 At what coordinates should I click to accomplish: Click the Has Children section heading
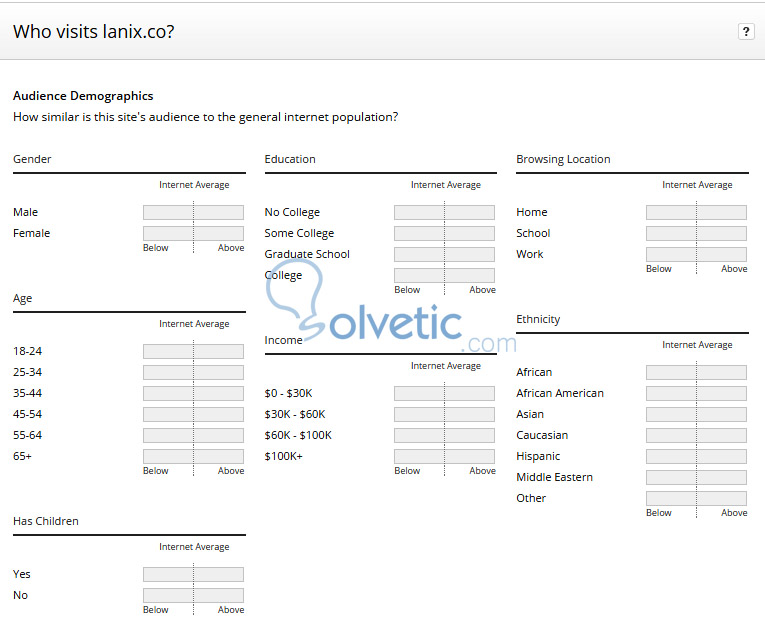click(x=46, y=521)
